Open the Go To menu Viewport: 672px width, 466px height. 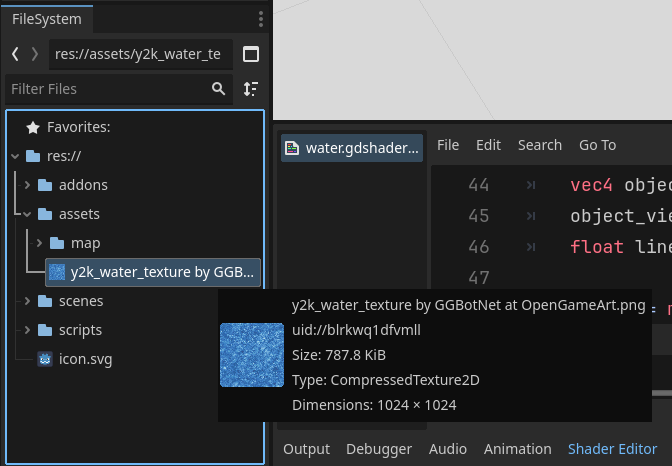click(x=597, y=145)
